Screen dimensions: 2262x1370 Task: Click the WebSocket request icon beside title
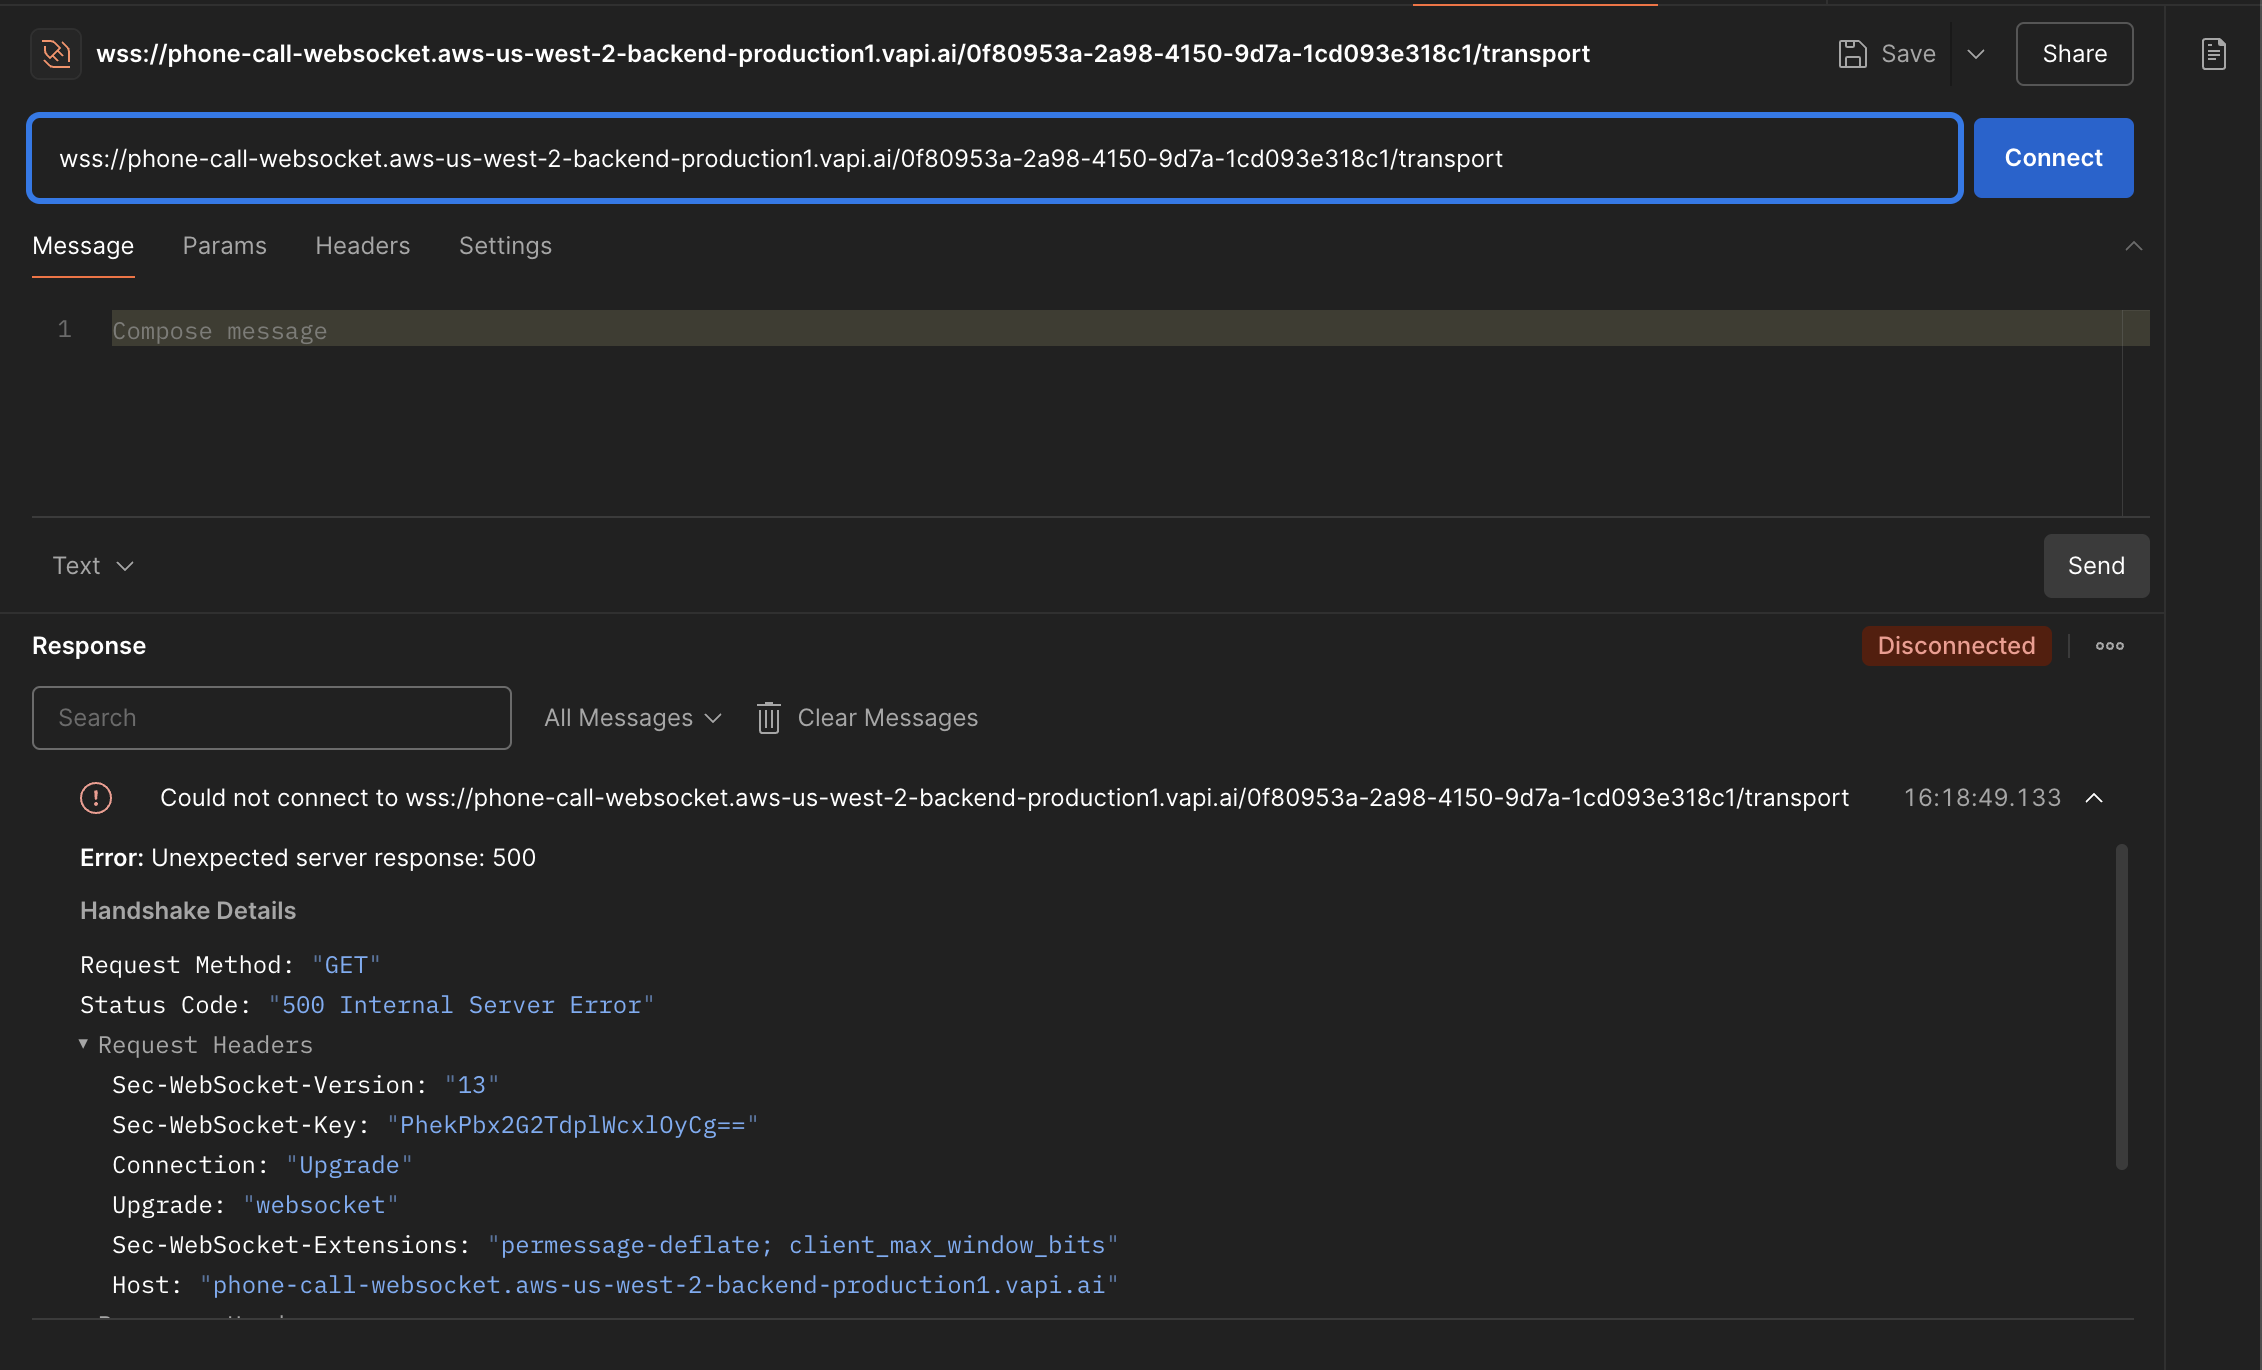pos(56,54)
